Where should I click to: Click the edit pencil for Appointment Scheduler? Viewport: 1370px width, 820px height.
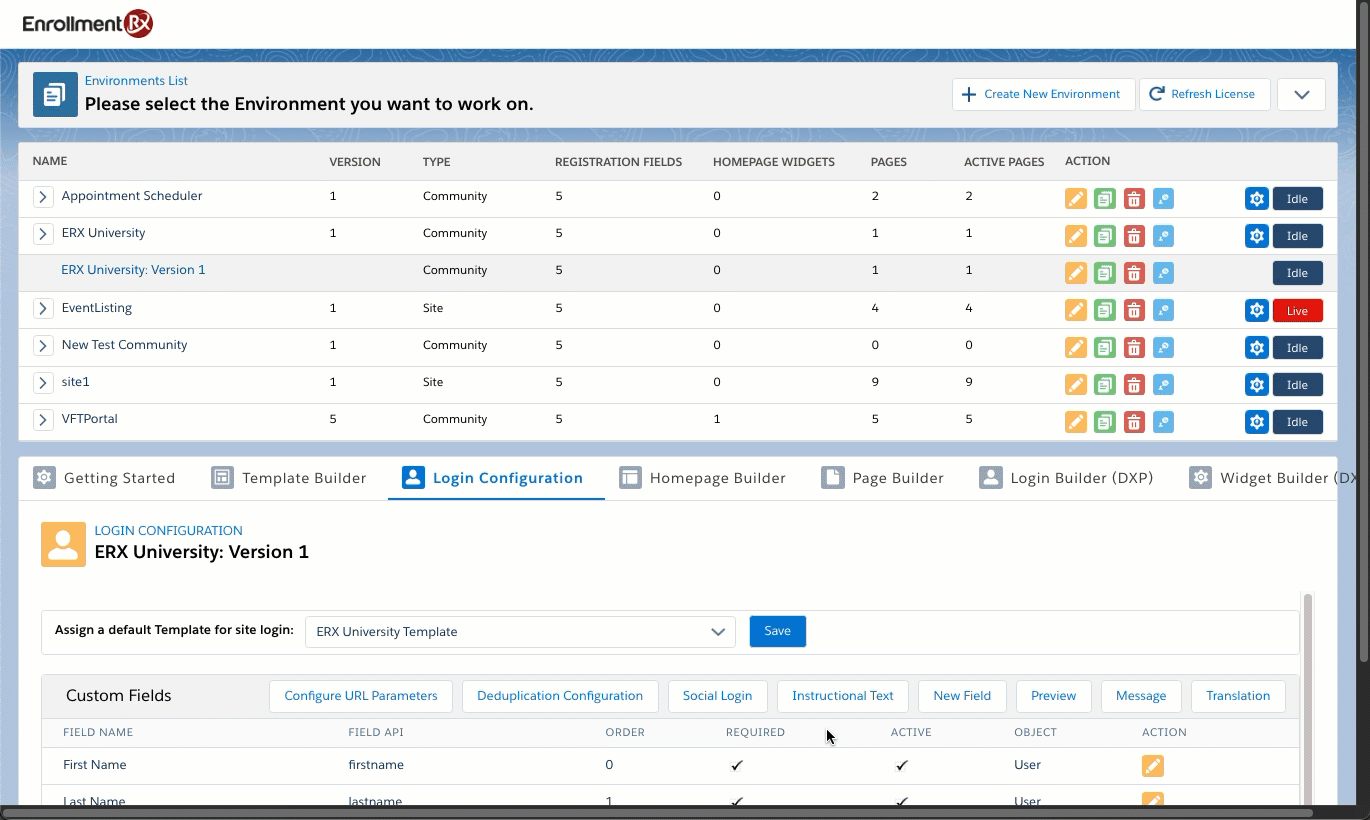click(1075, 199)
